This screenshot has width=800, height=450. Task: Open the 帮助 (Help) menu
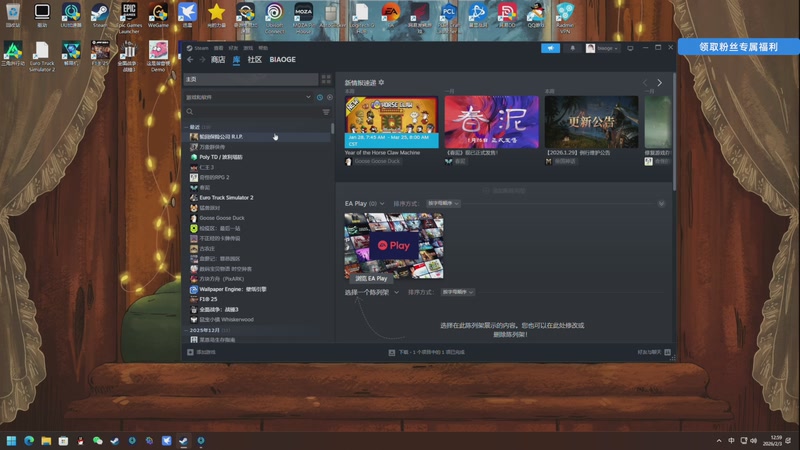pos(263,48)
